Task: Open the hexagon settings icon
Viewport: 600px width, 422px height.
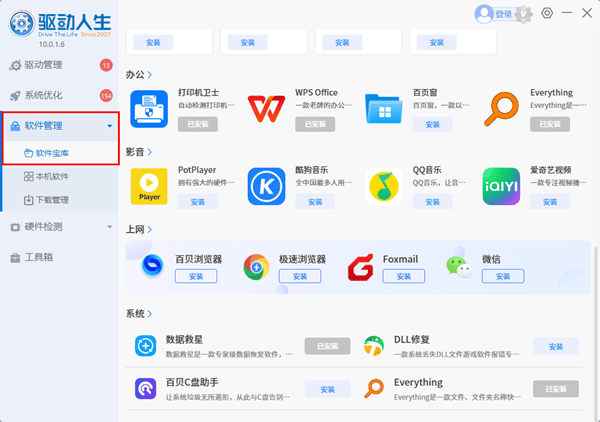Action: click(547, 13)
